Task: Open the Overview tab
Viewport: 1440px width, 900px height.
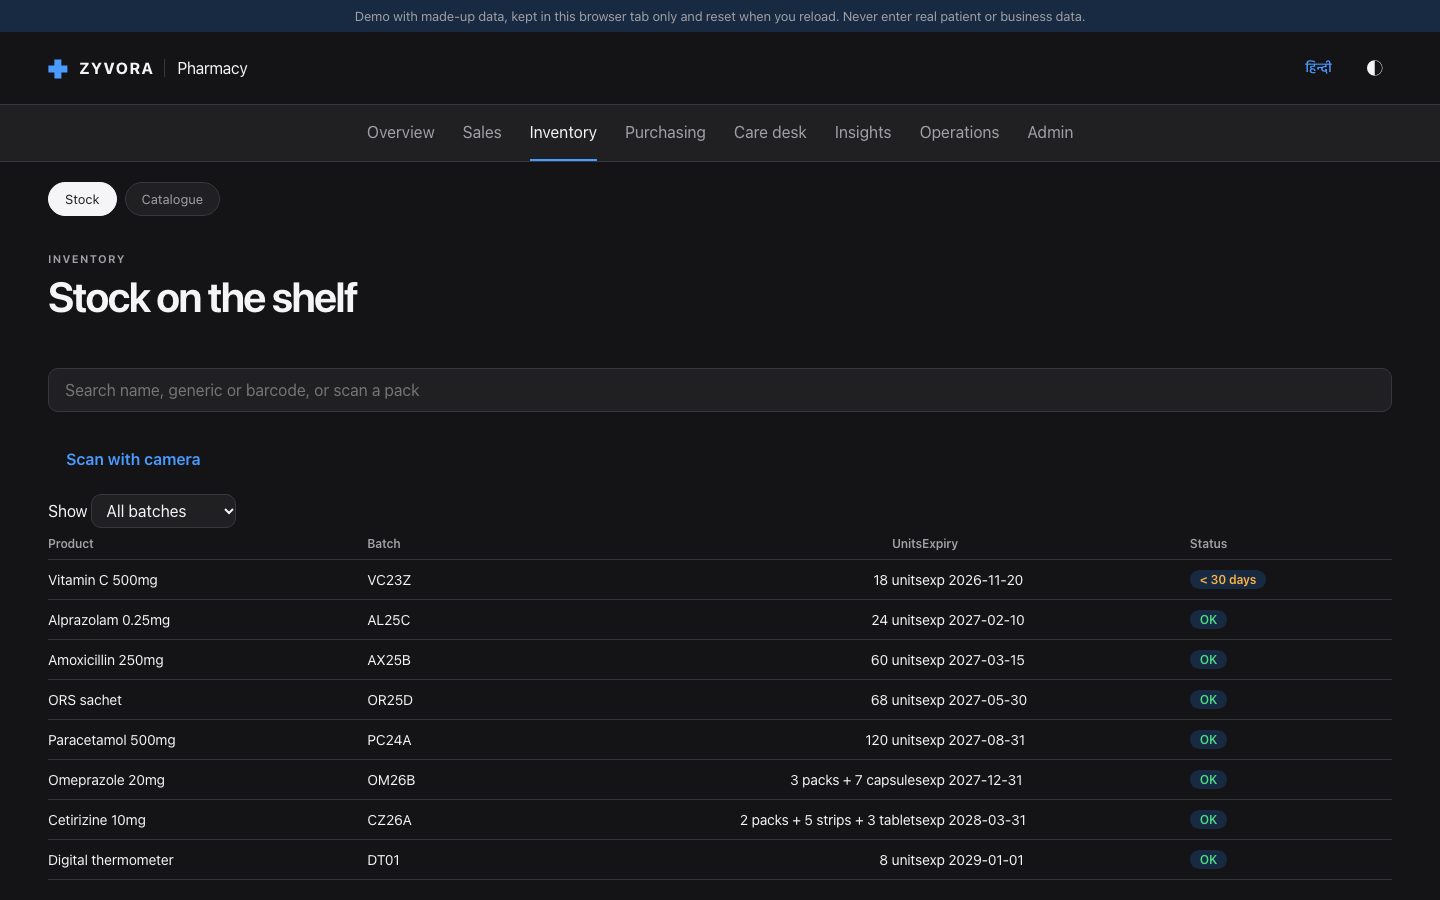Action: pos(400,132)
